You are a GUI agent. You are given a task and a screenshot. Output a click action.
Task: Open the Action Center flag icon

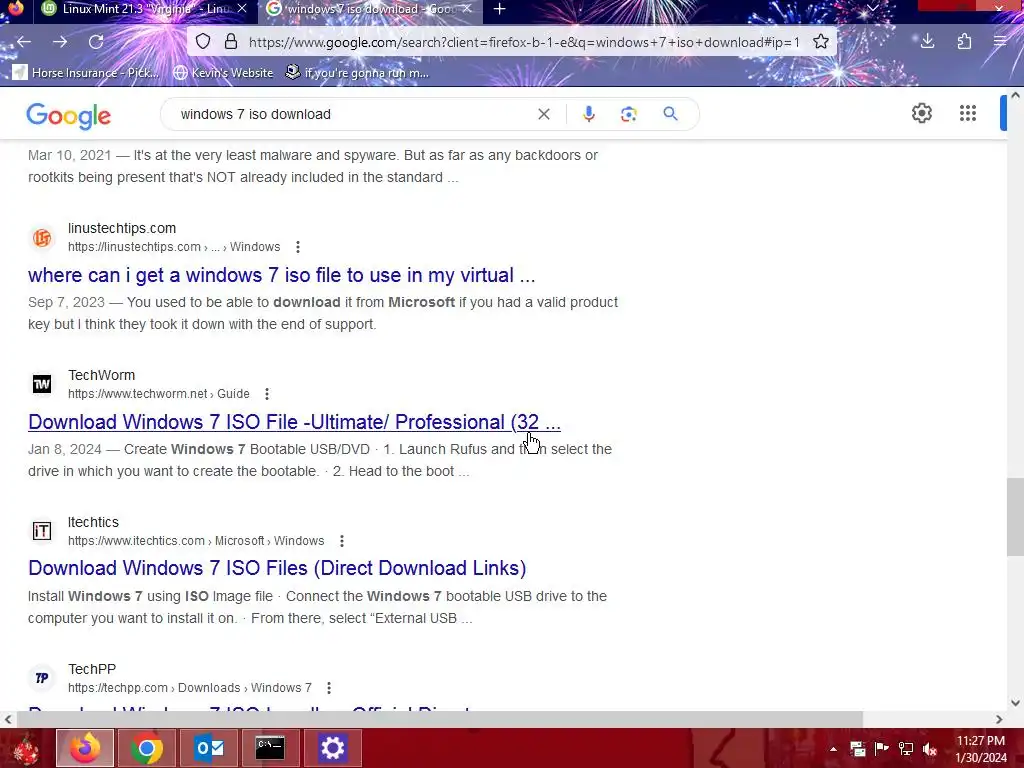tap(881, 748)
